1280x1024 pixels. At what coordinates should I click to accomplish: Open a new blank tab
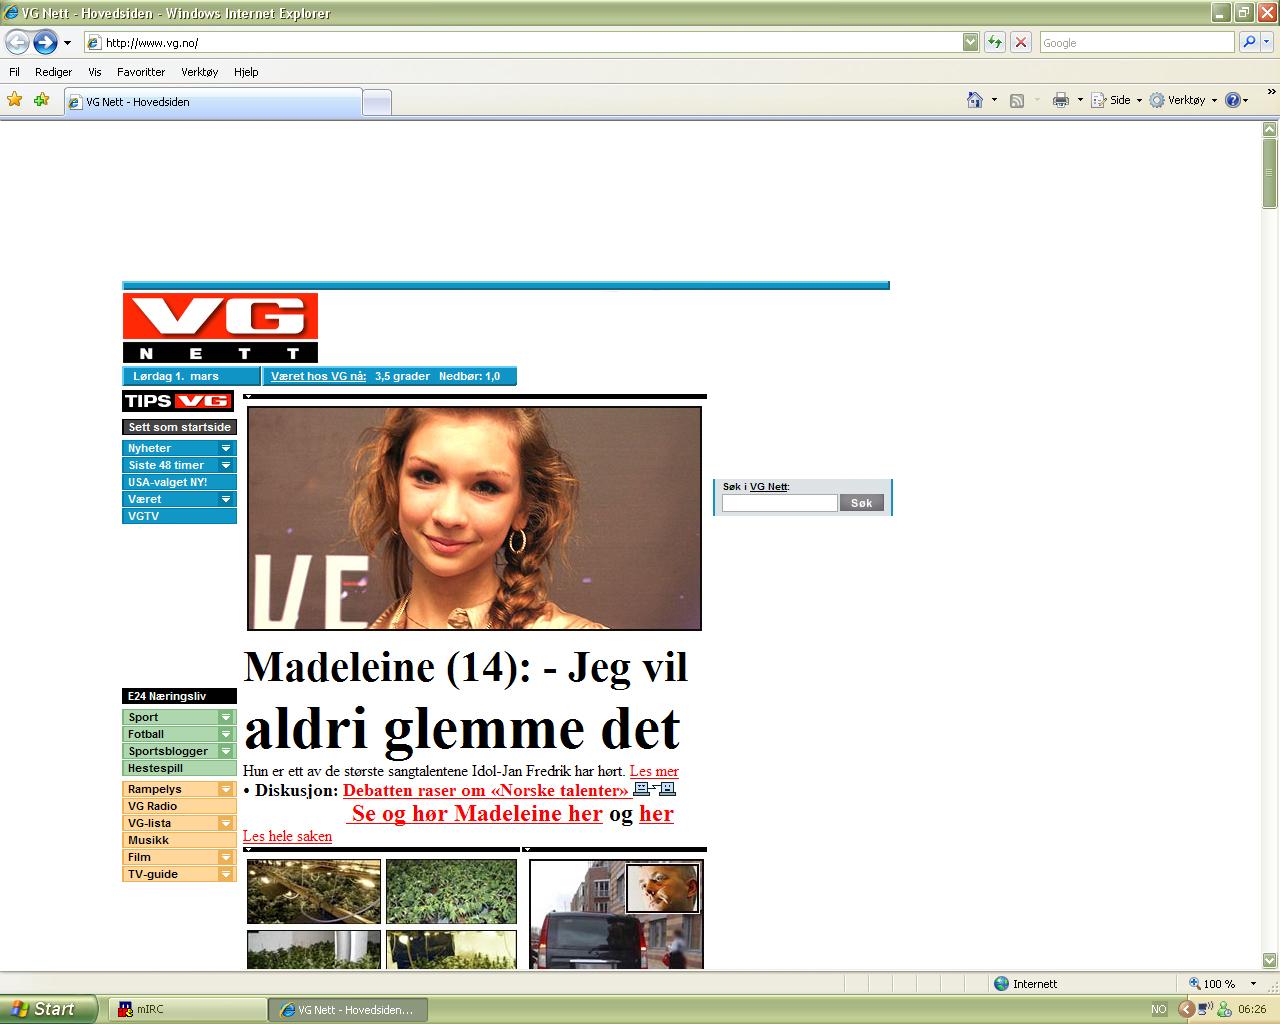click(x=376, y=103)
